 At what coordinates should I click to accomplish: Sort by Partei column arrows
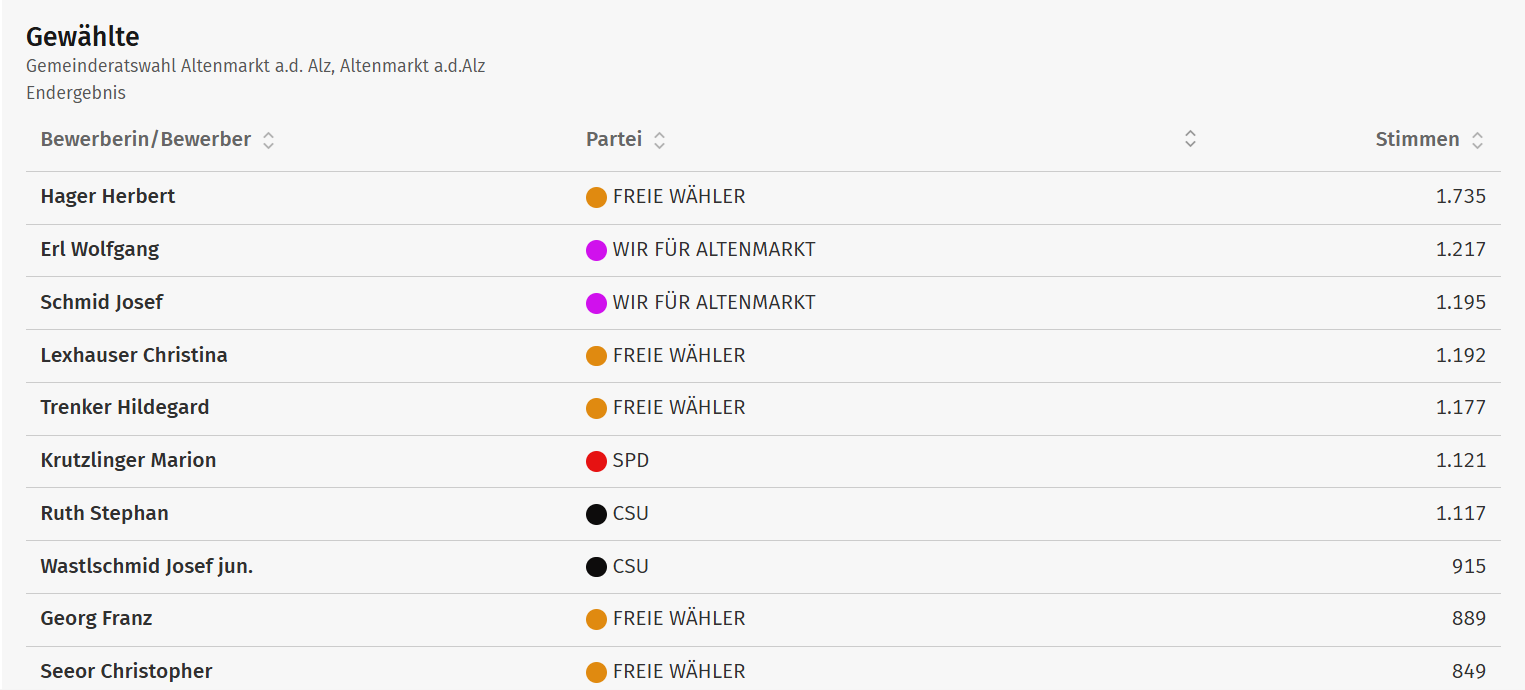pyautogui.click(x=659, y=141)
